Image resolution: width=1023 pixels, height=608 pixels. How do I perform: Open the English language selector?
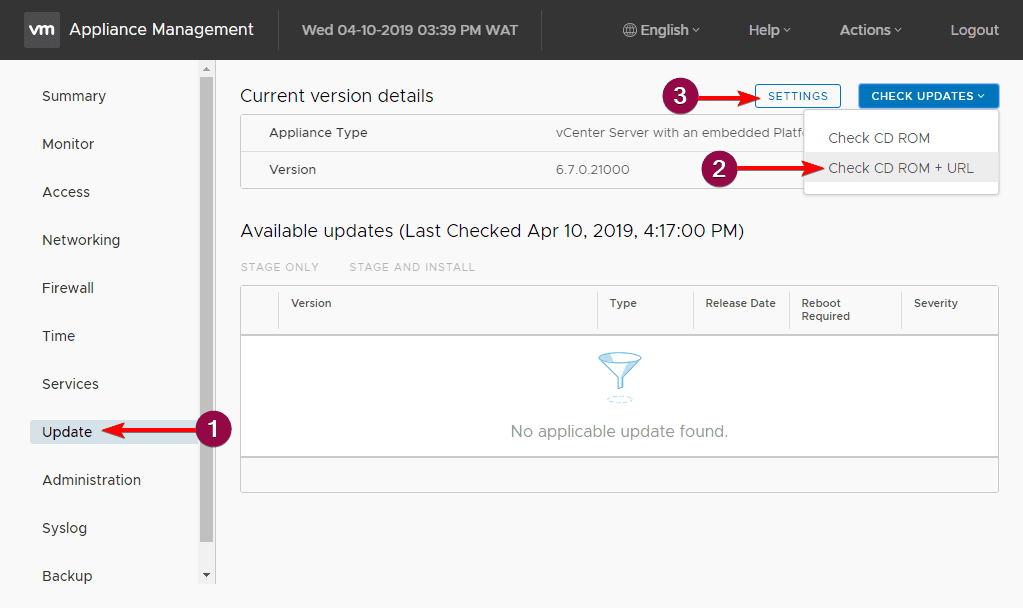point(660,30)
